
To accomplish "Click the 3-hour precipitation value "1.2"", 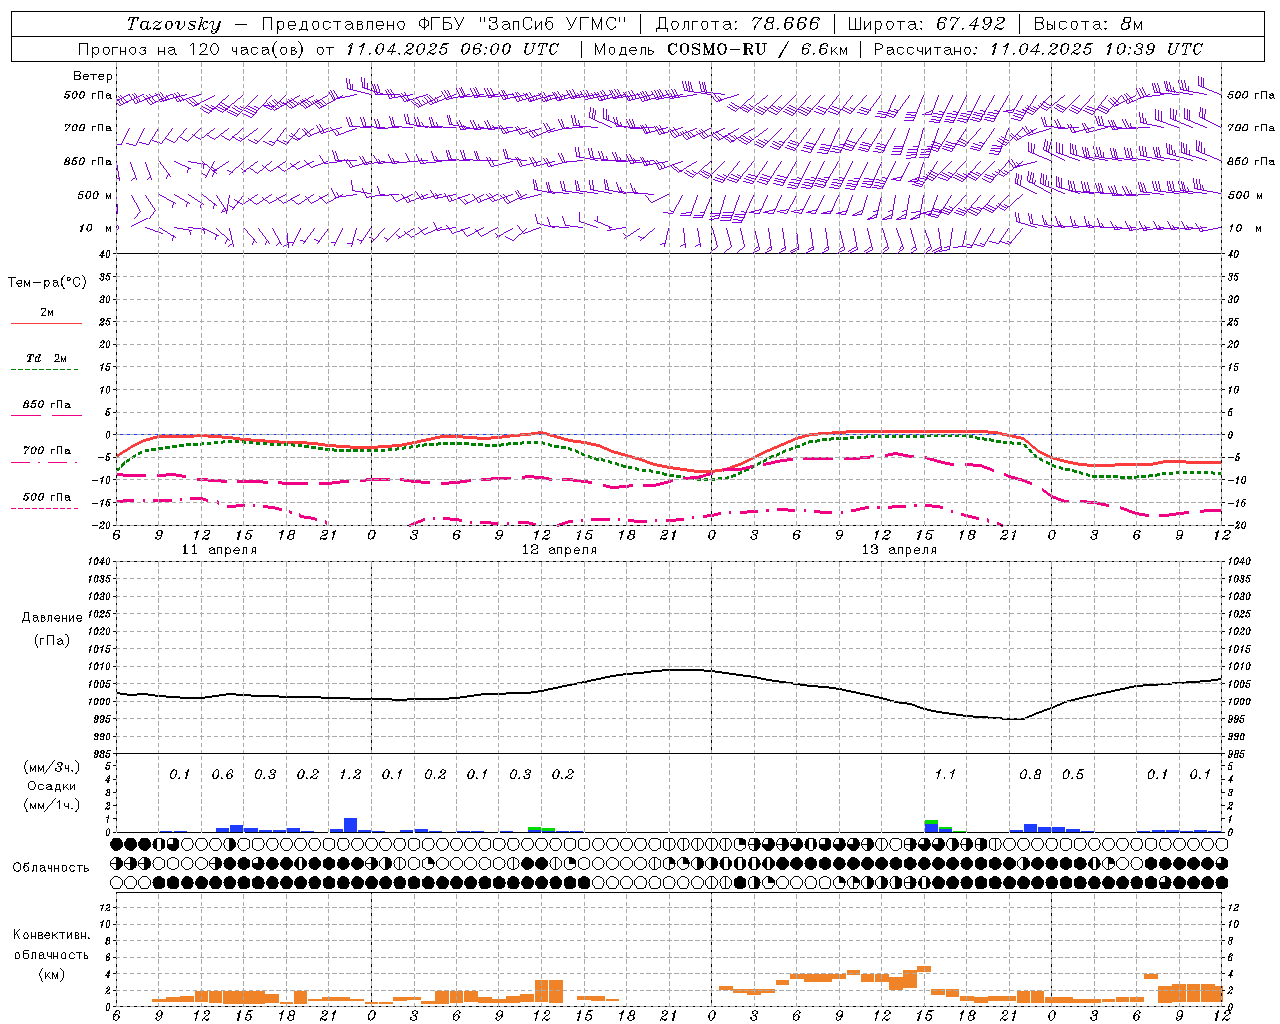I will [350, 775].
